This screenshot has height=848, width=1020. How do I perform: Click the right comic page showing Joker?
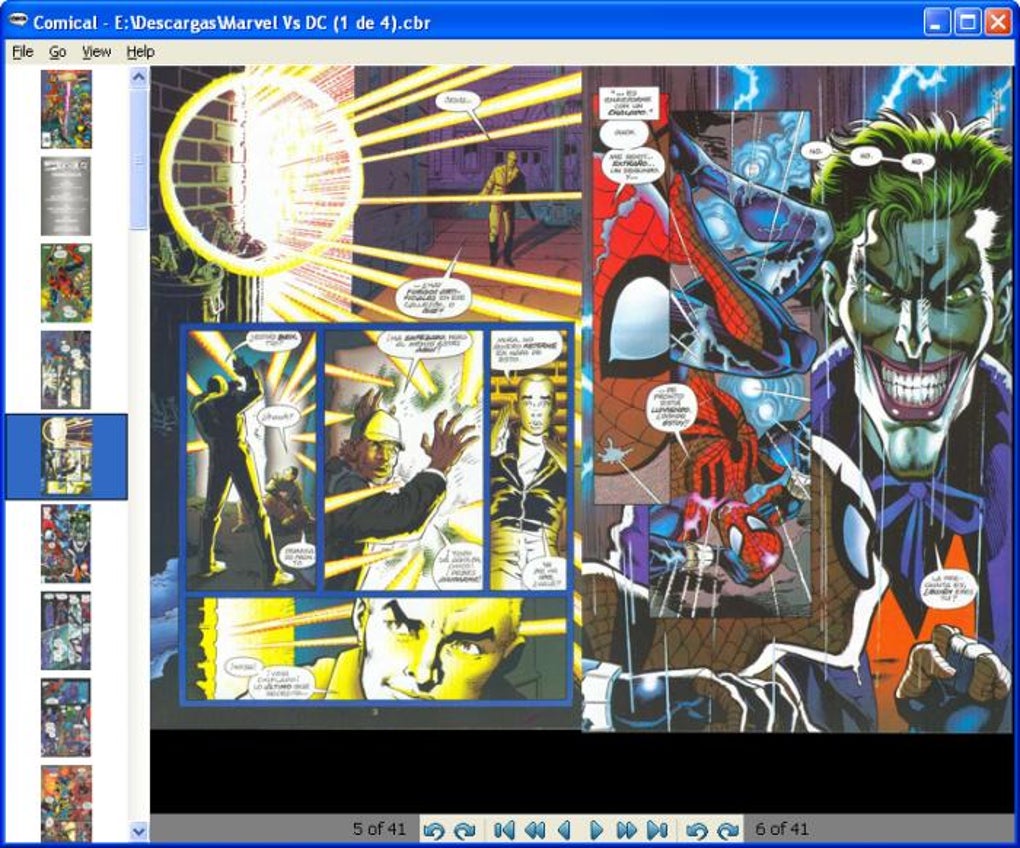pyautogui.click(x=798, y=399)
